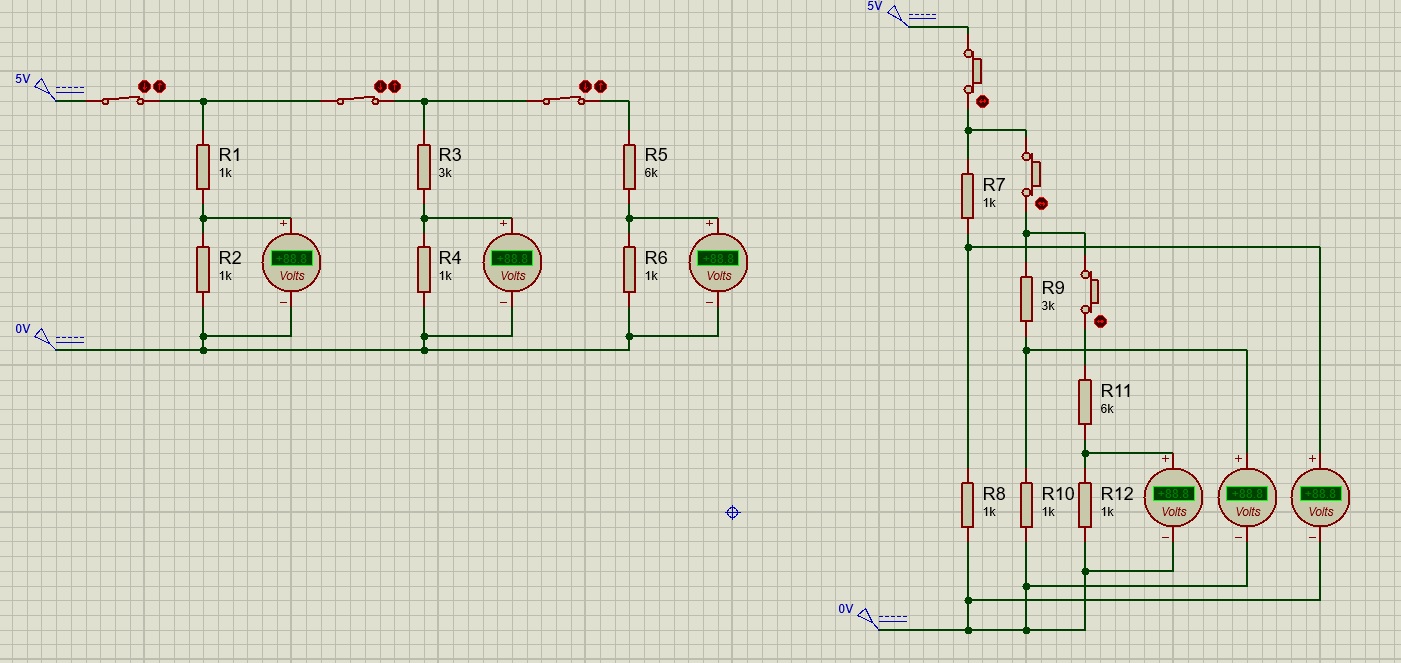Screen dimensions: 1401x663
Task: Click the green display on the R2 voltmeter
Action: click(292, 258)
